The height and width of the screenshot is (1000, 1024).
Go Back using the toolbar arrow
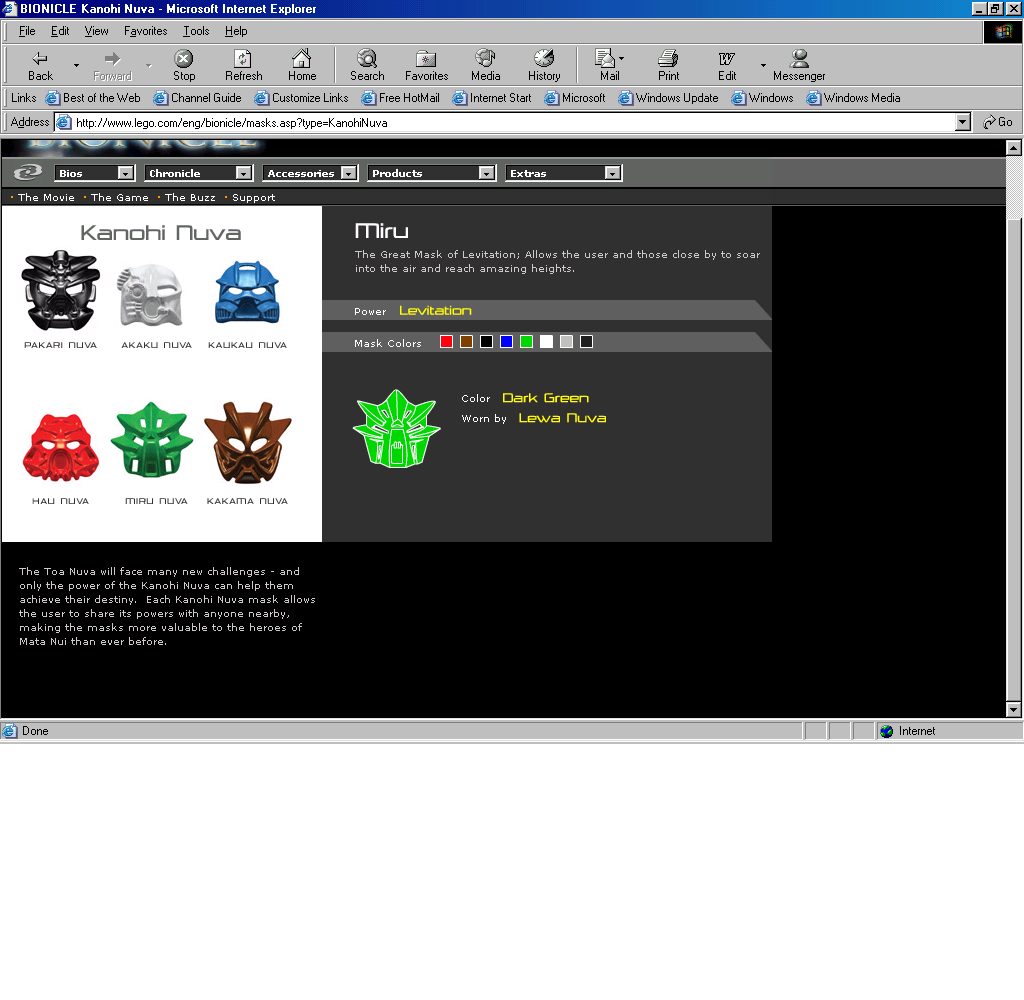point(40,65)
